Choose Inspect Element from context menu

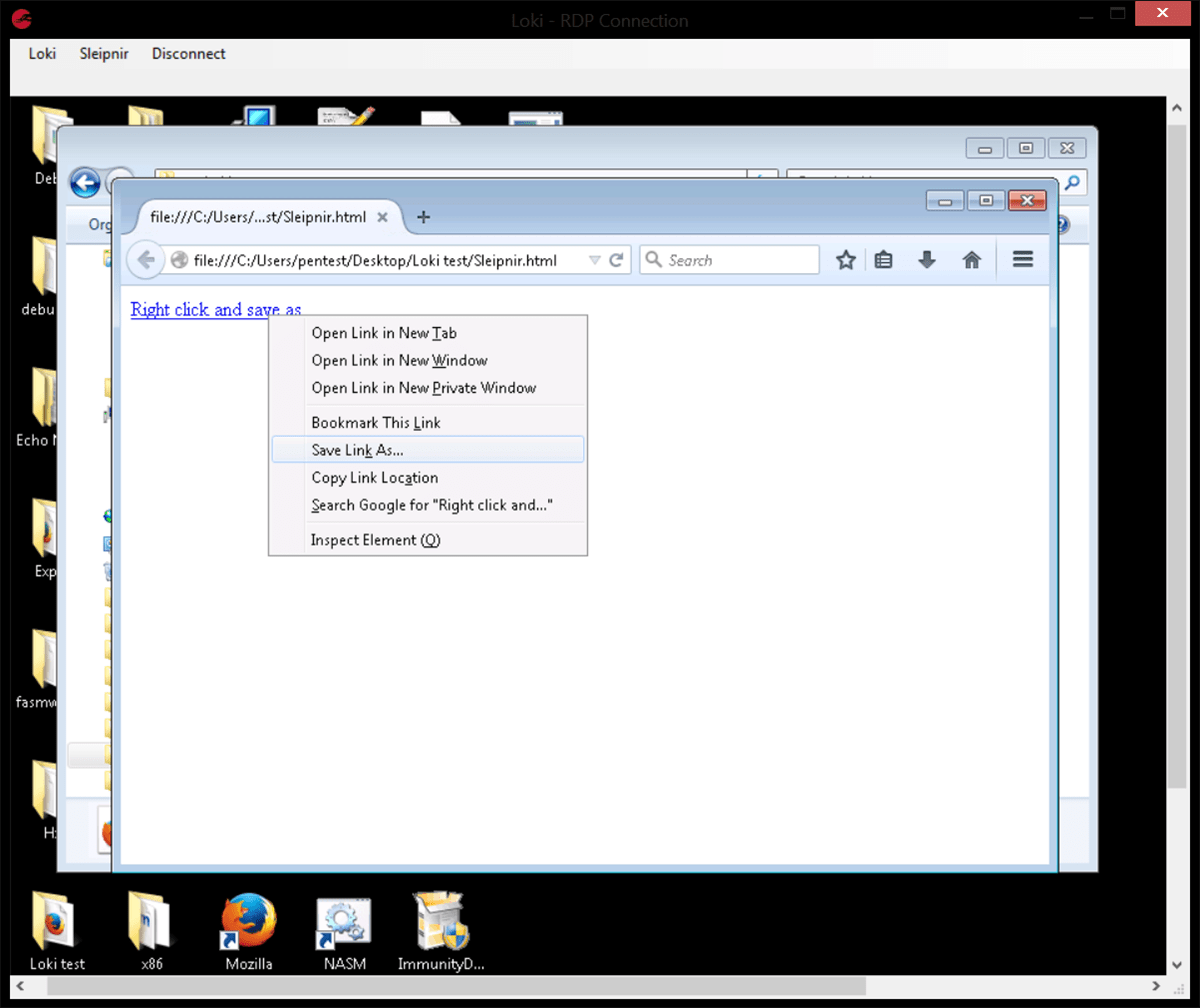point(375,540)
